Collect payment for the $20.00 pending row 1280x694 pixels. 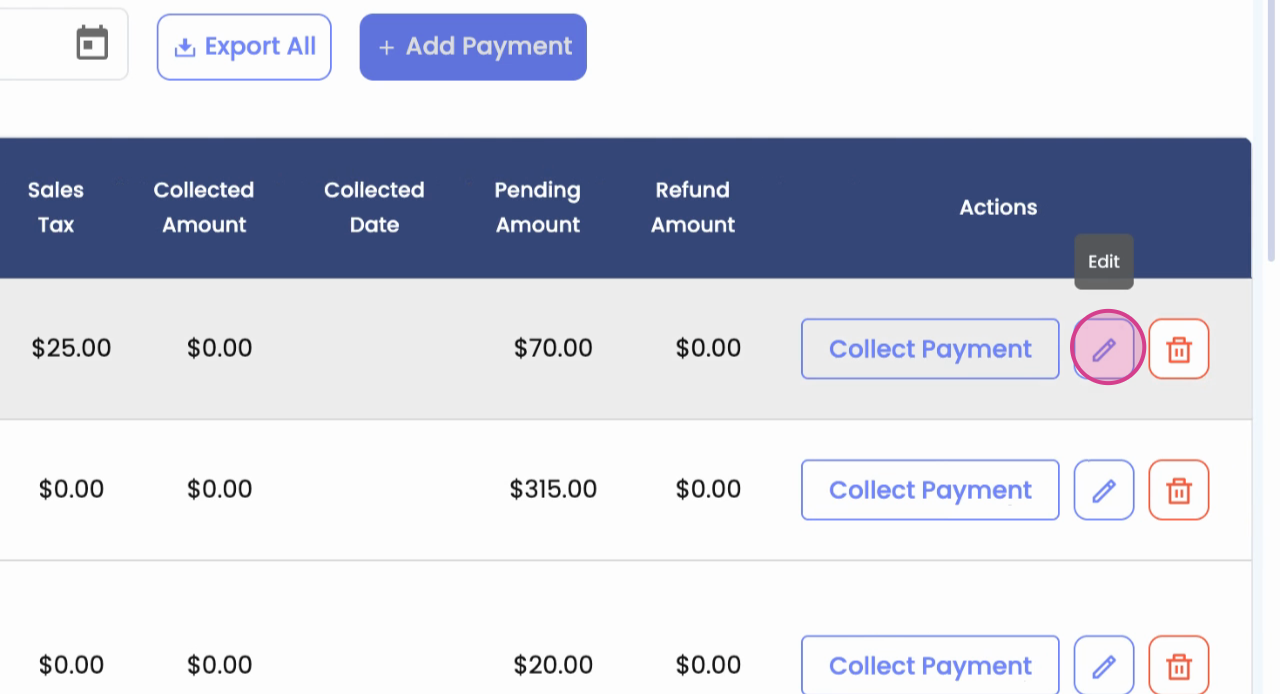pos(930,666)
